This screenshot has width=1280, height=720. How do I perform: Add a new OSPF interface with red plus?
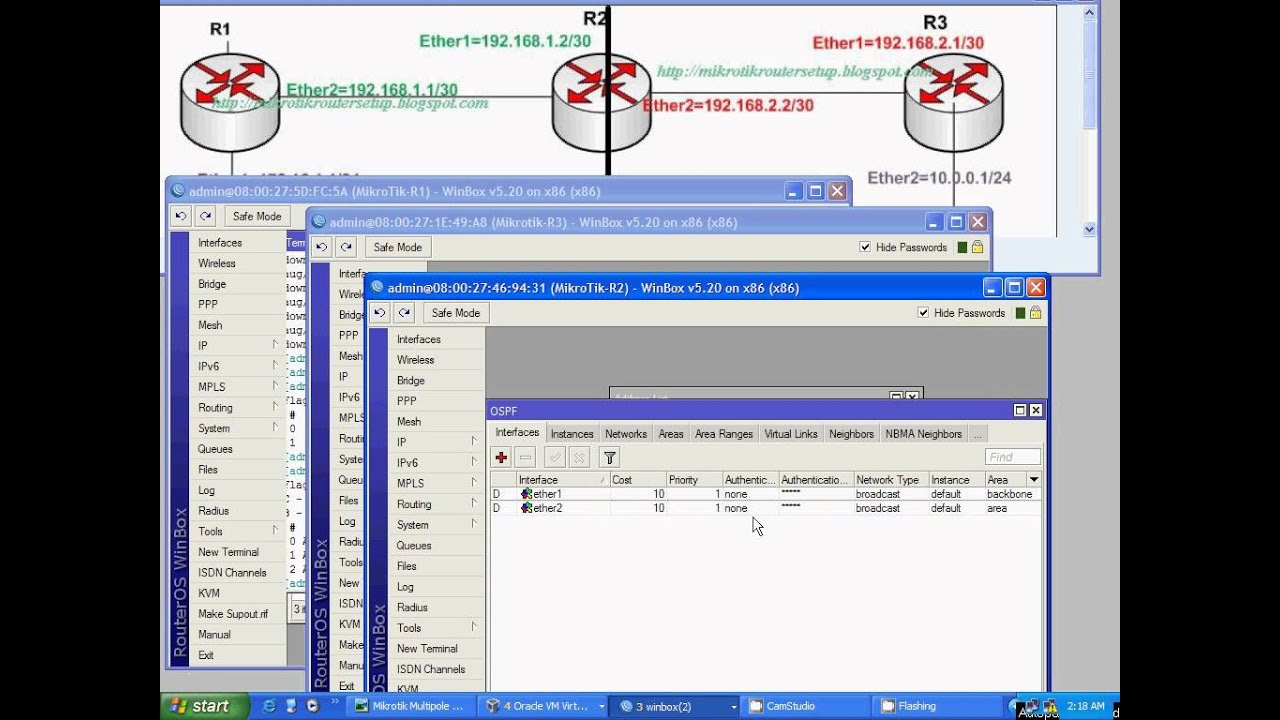(501, 457)
